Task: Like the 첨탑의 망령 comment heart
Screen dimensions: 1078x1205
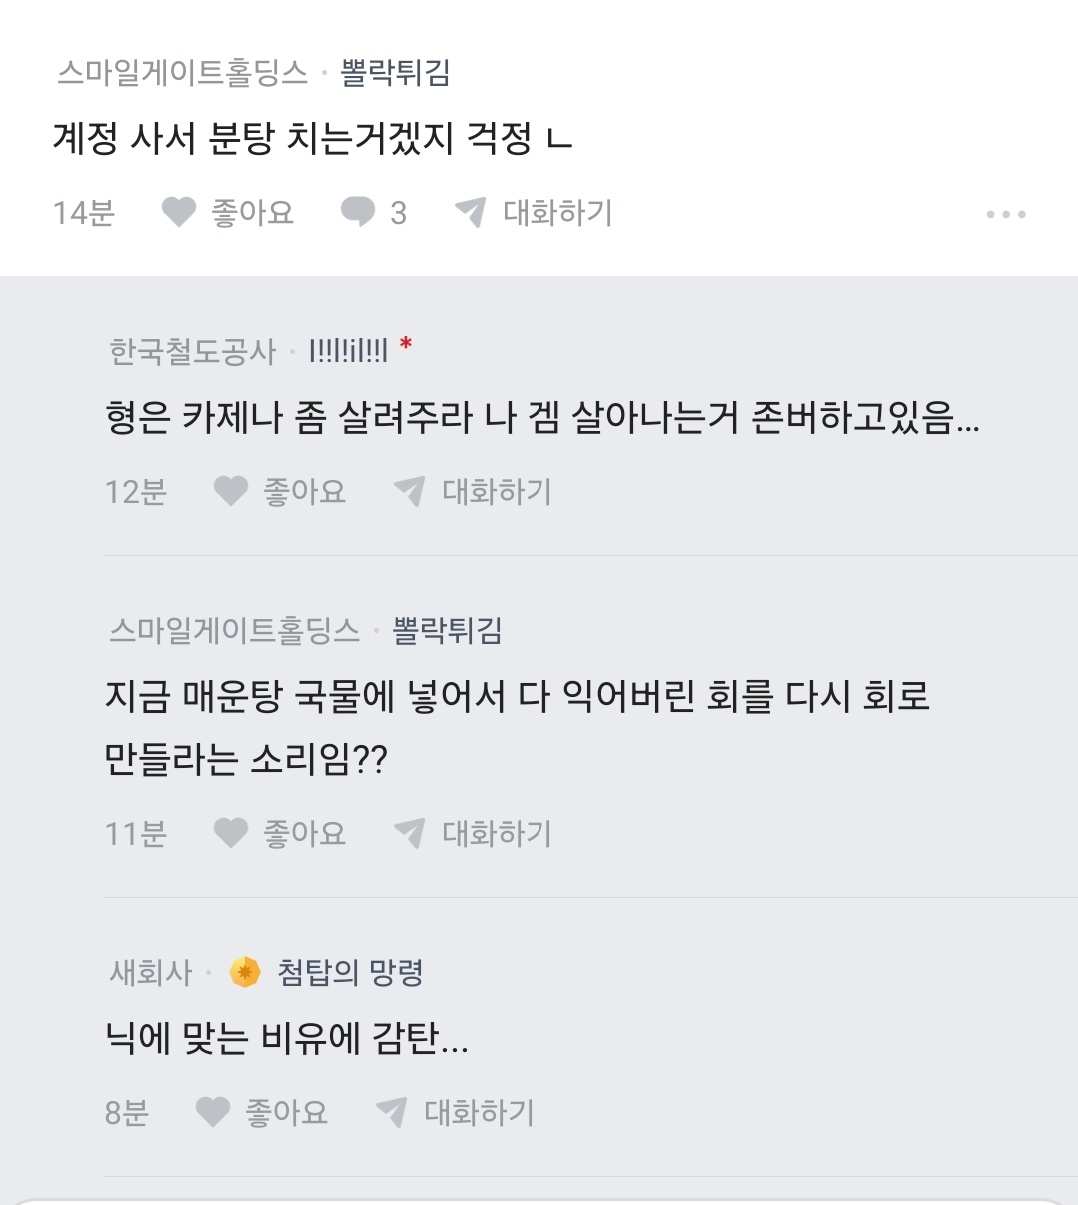Action: (213, 1112)
